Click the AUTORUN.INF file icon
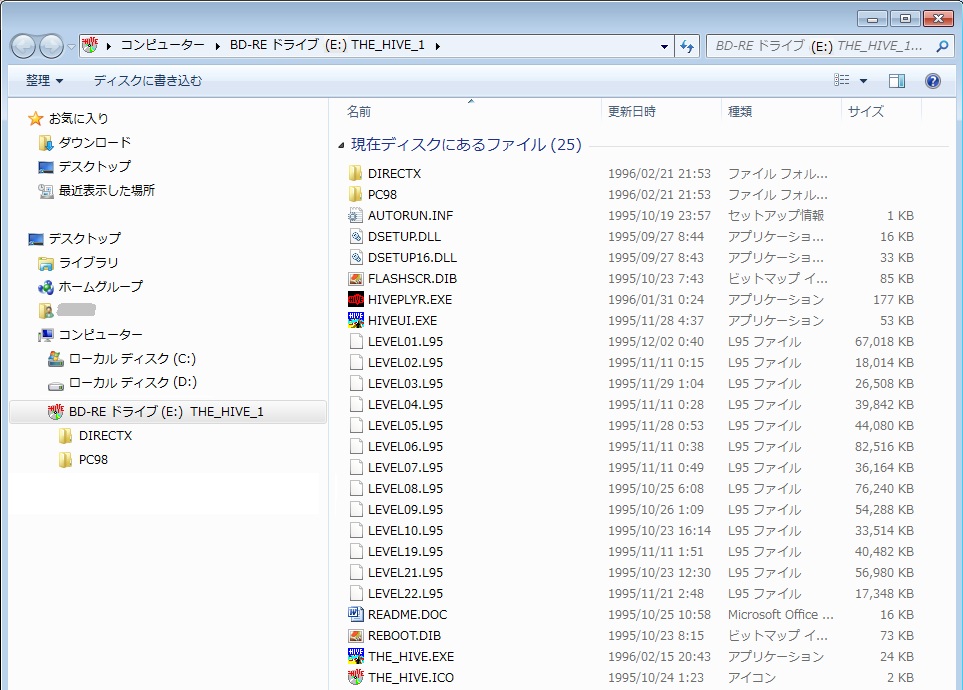 356,215
